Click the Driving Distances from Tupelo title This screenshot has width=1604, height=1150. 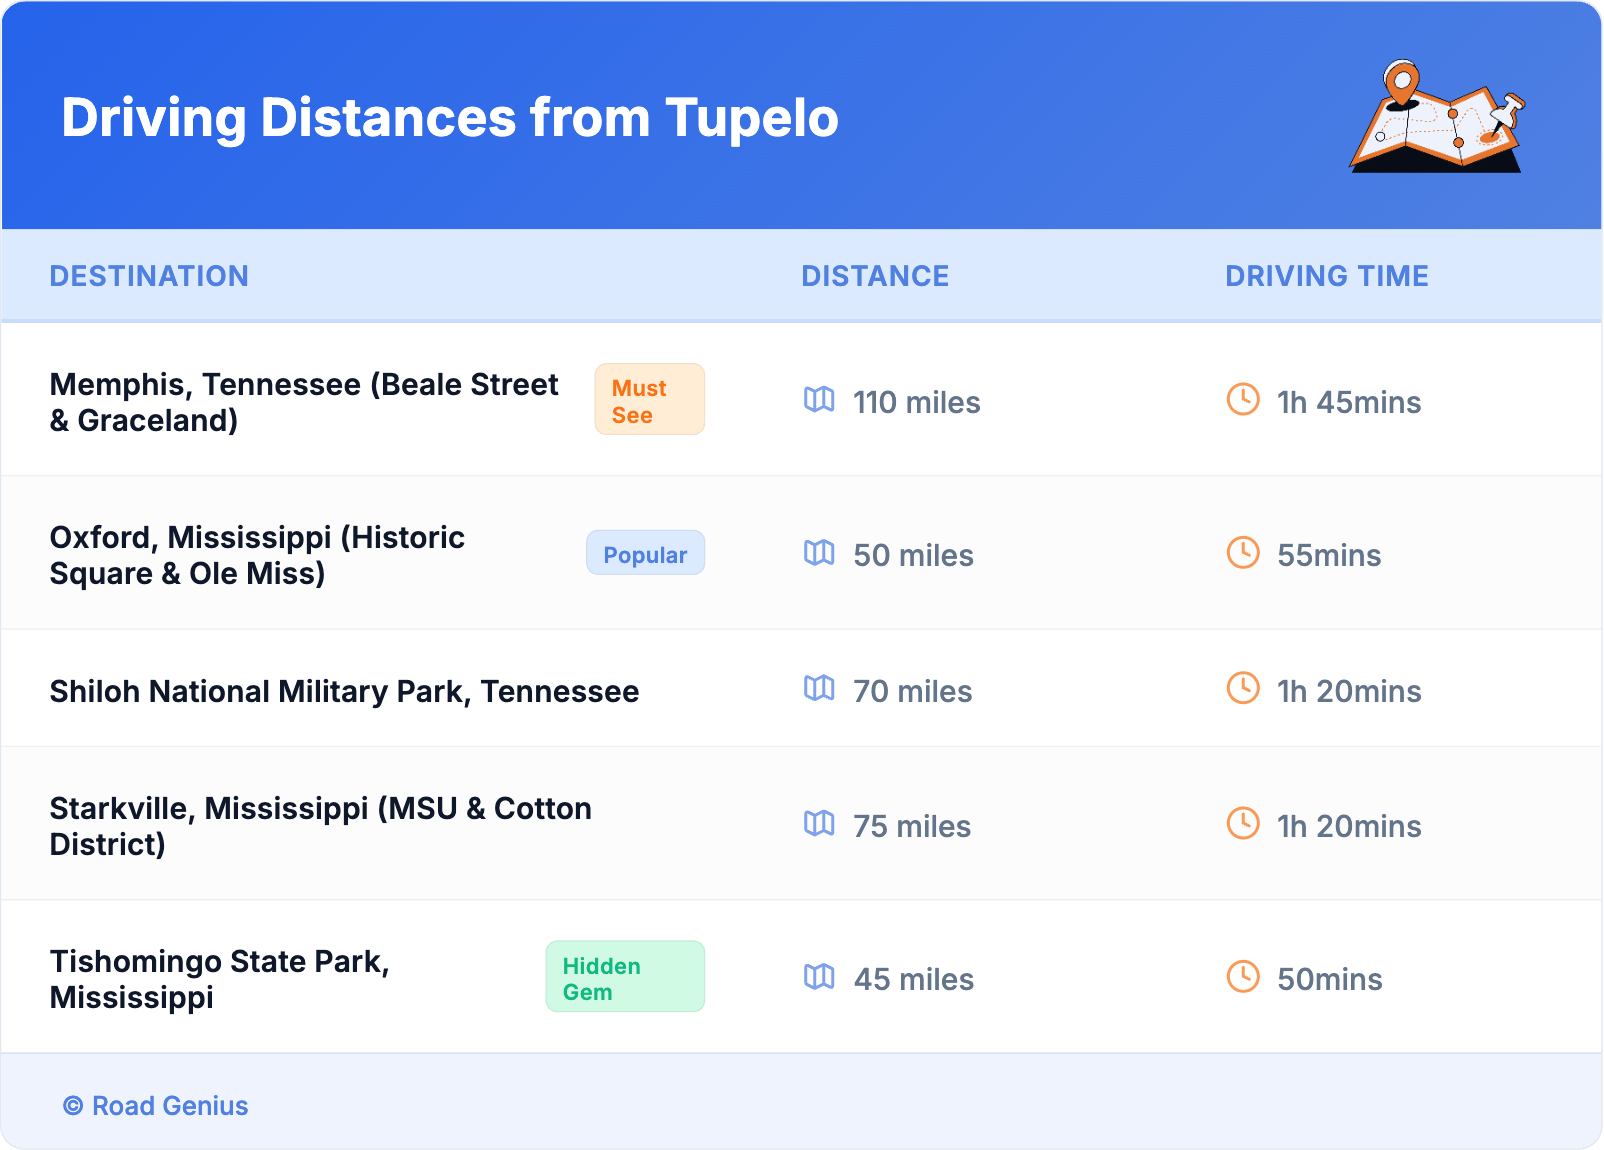[450, 118]
